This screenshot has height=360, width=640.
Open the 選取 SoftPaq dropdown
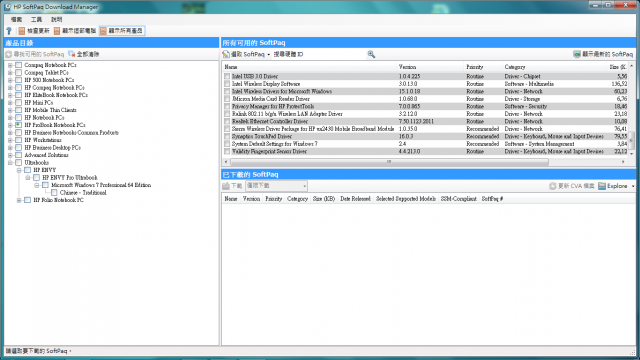click(246, 54)
